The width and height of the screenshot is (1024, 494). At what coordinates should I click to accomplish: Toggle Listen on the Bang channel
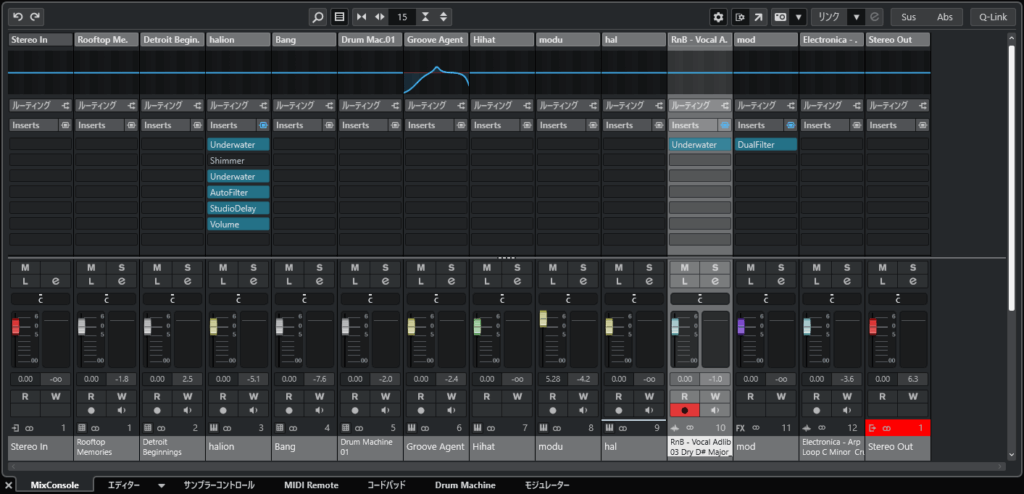[289, 281]
